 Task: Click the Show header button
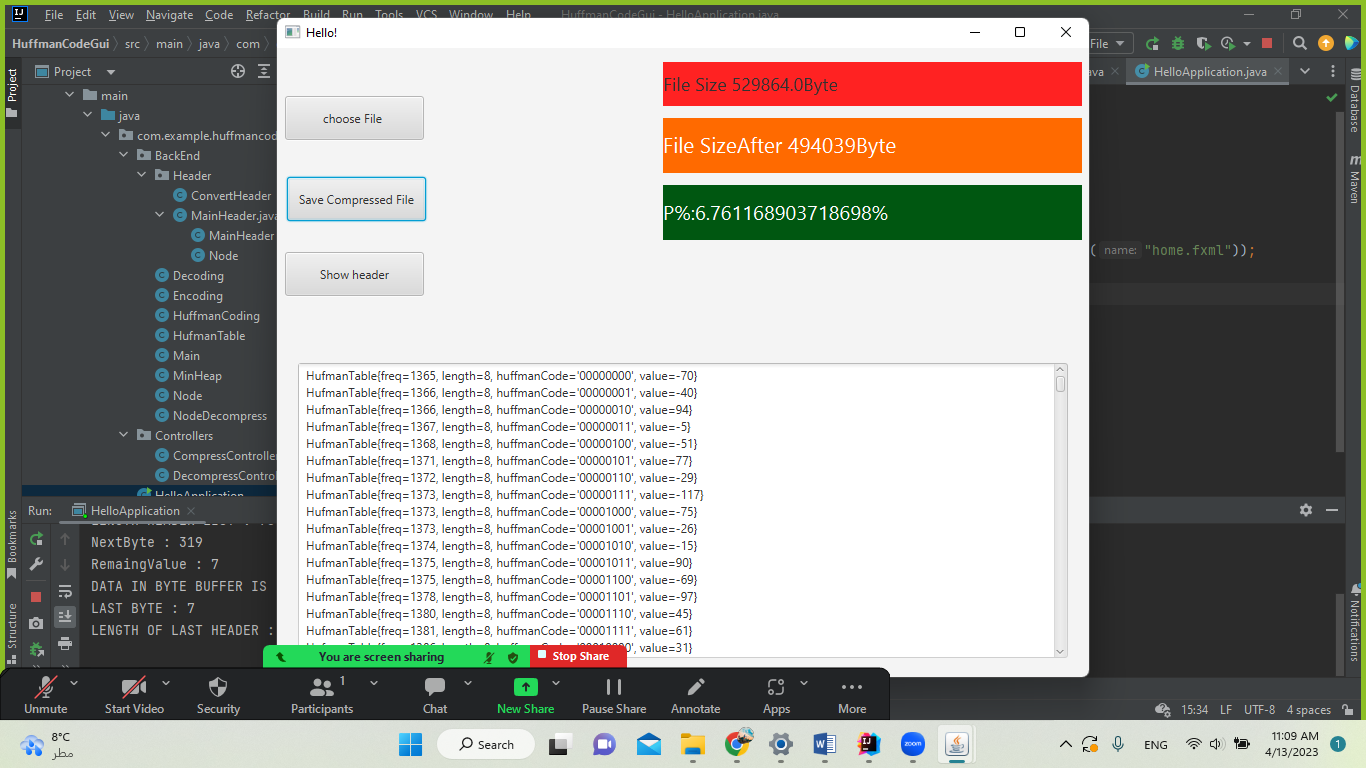pos(354,274)
